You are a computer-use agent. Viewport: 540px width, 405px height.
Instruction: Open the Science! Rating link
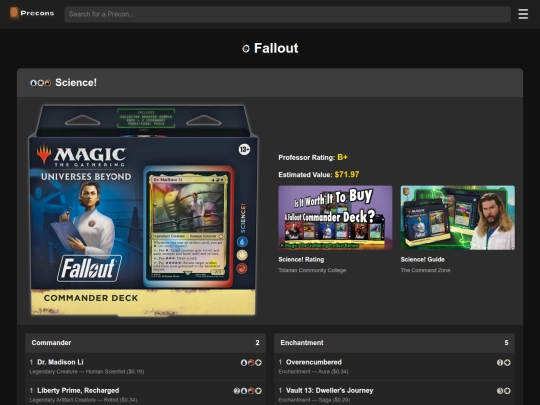[x=301, y=259]
